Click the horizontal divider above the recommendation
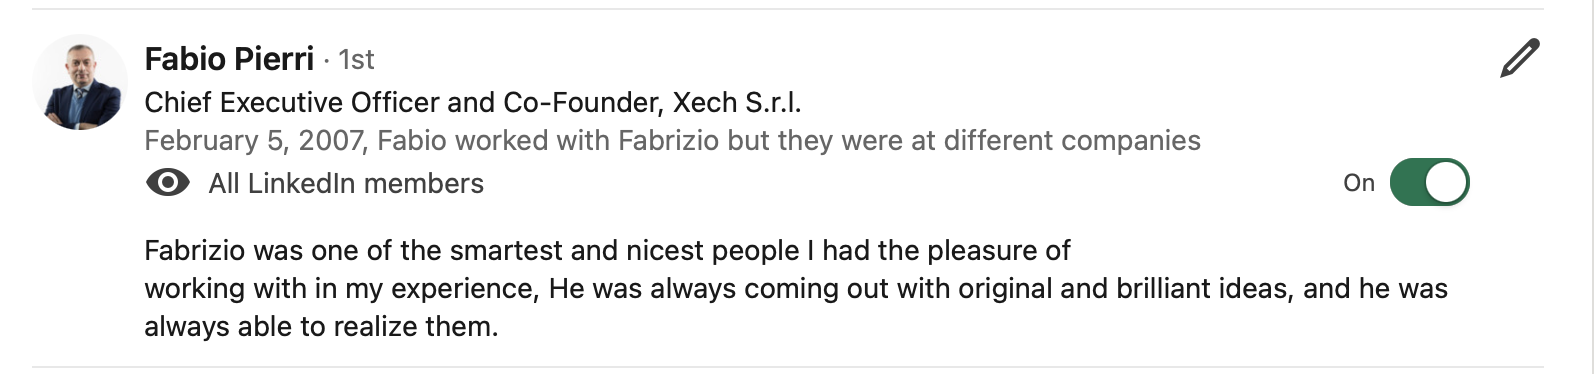1594x374 pixels. click(x=788, y=9)
